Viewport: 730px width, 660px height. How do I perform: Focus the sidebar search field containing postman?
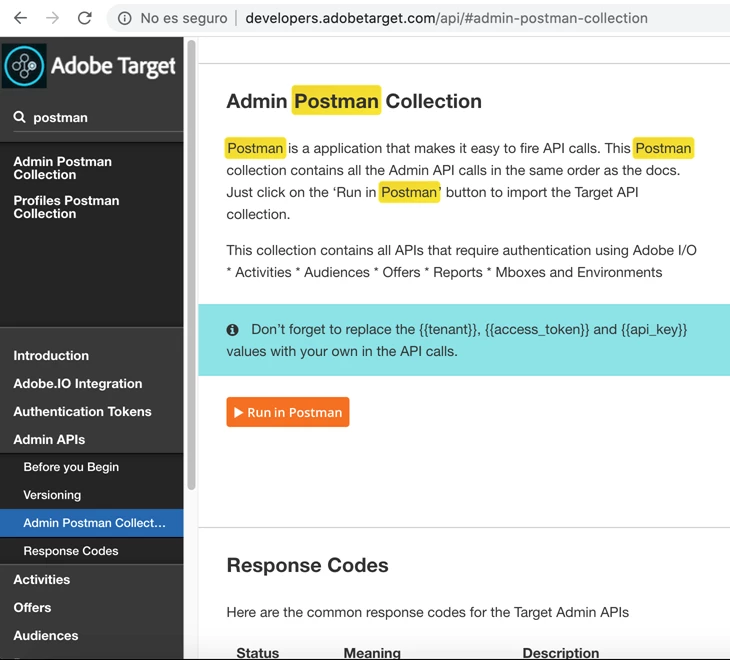click(98, 117)
